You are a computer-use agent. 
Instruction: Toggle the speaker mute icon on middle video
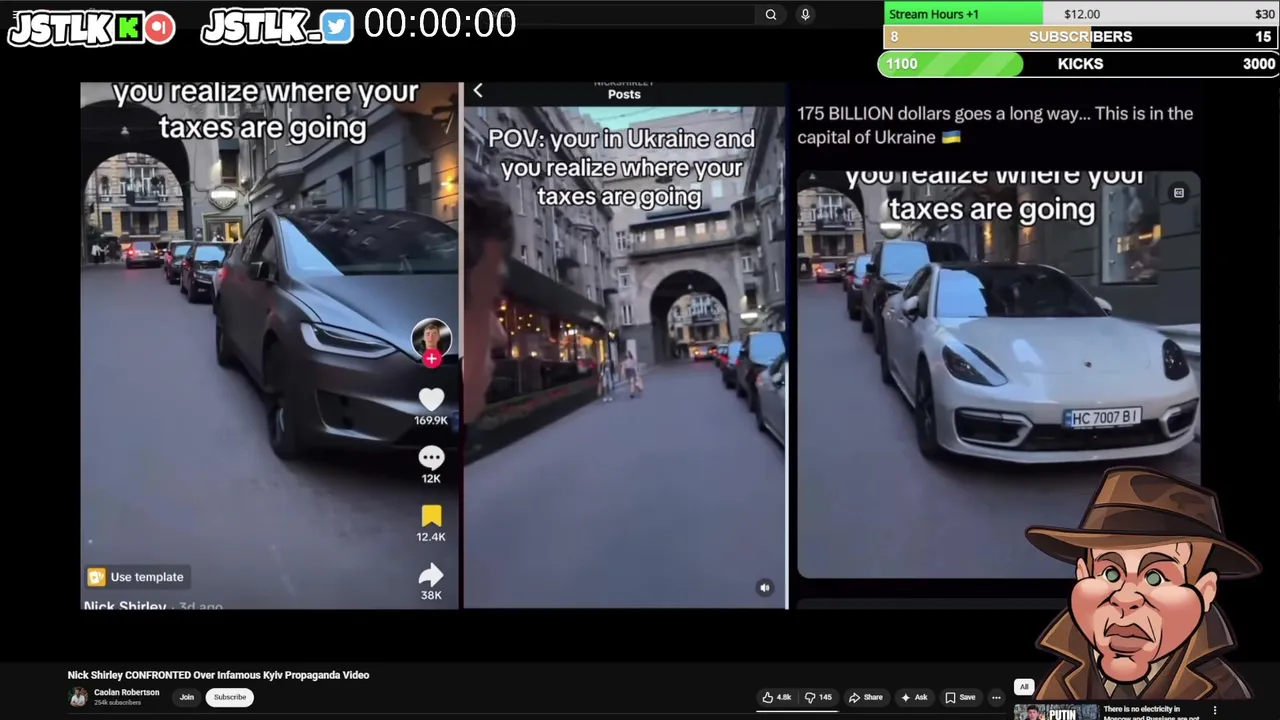(765, 588)
